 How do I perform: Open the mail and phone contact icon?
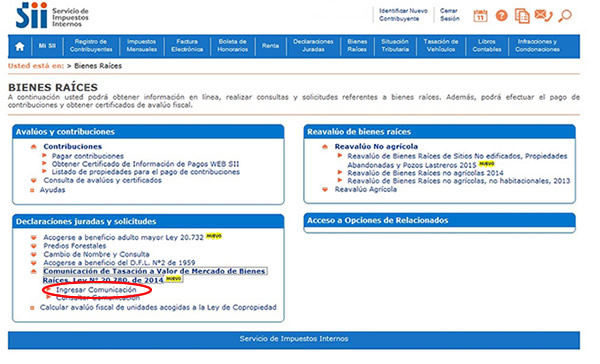tap(543, 16)
